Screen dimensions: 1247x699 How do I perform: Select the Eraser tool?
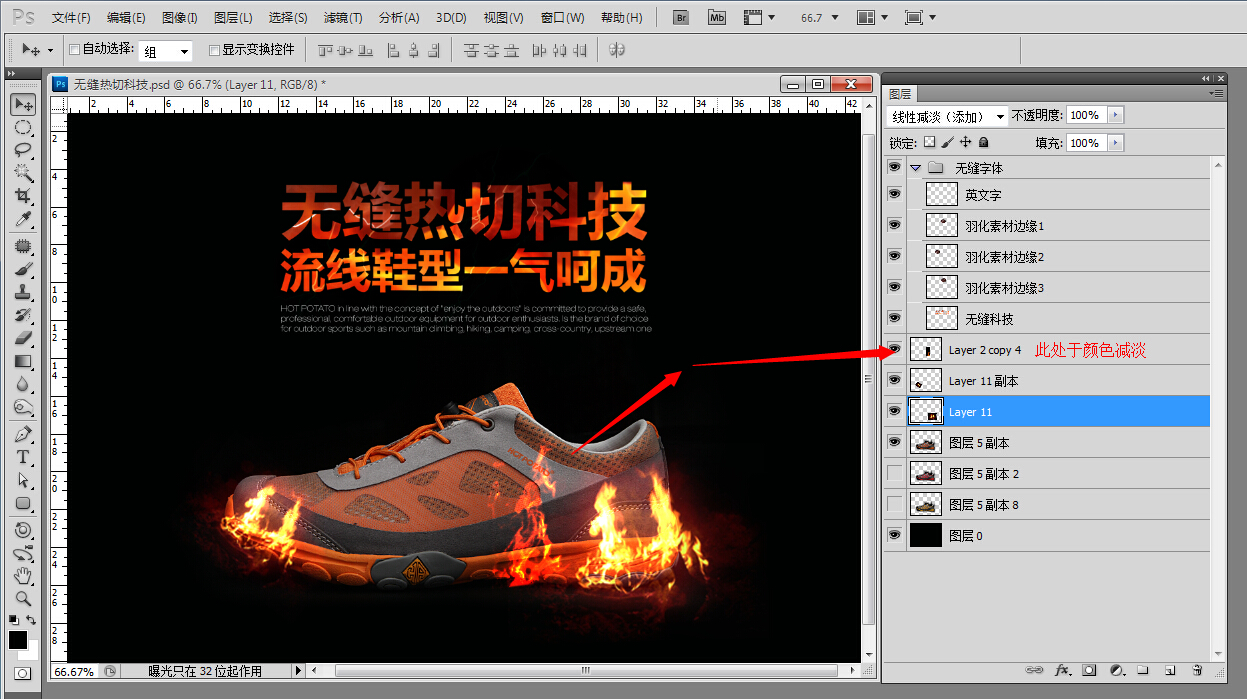click(23, 339)
